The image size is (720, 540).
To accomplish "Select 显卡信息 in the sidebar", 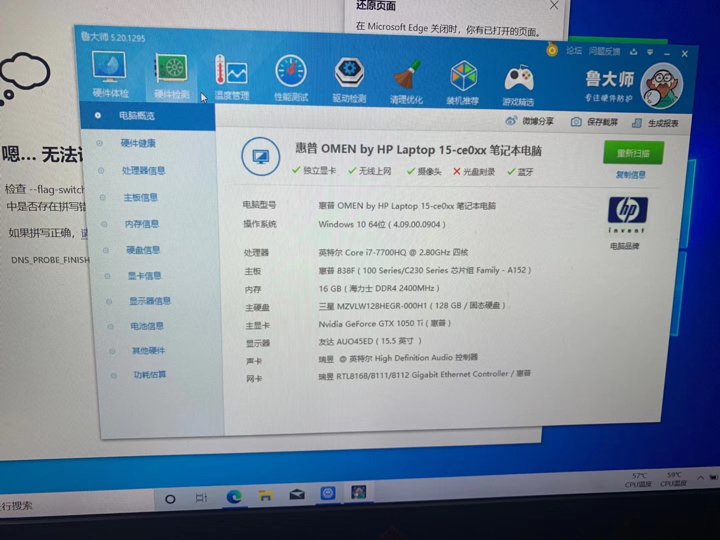I will (144, 276).
